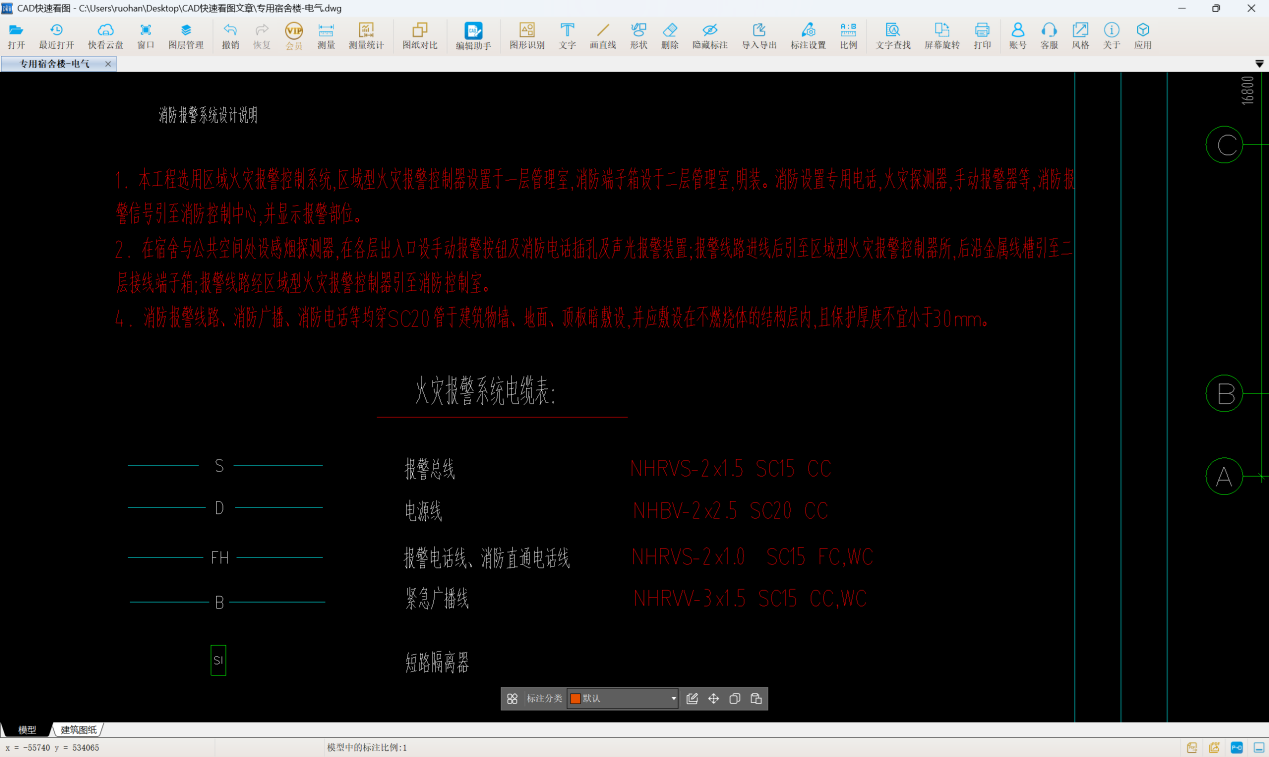Expand the 标注分类 默认 dropdown
This screenshot has width=1269, height=757.
point(673,699)
